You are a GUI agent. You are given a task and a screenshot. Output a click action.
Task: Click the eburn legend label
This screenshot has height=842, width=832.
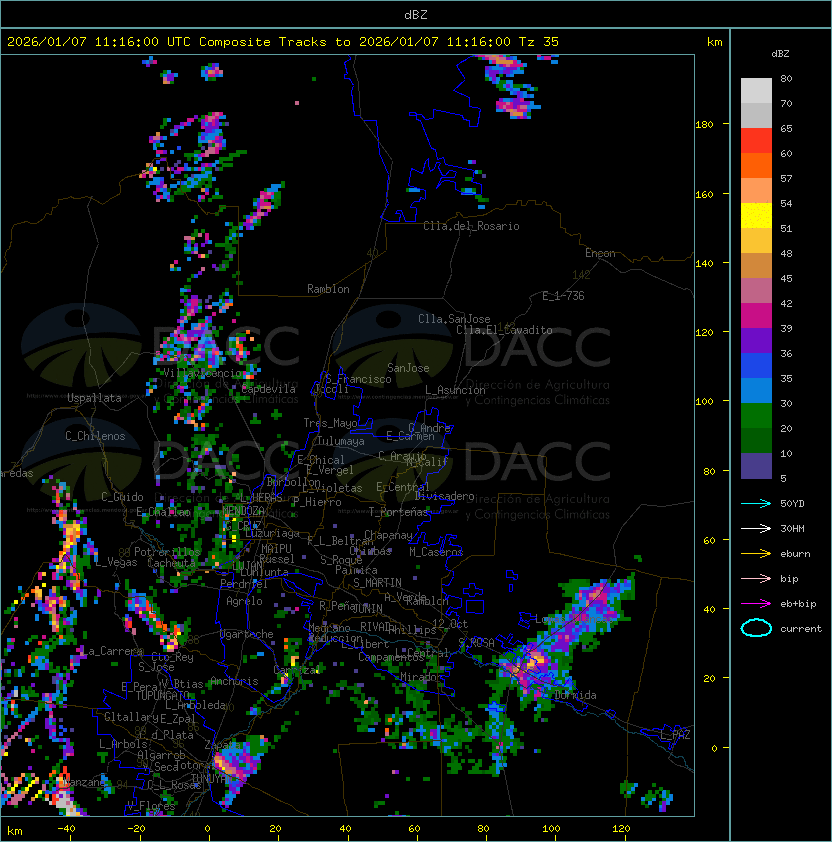click(x=795, y=554)
